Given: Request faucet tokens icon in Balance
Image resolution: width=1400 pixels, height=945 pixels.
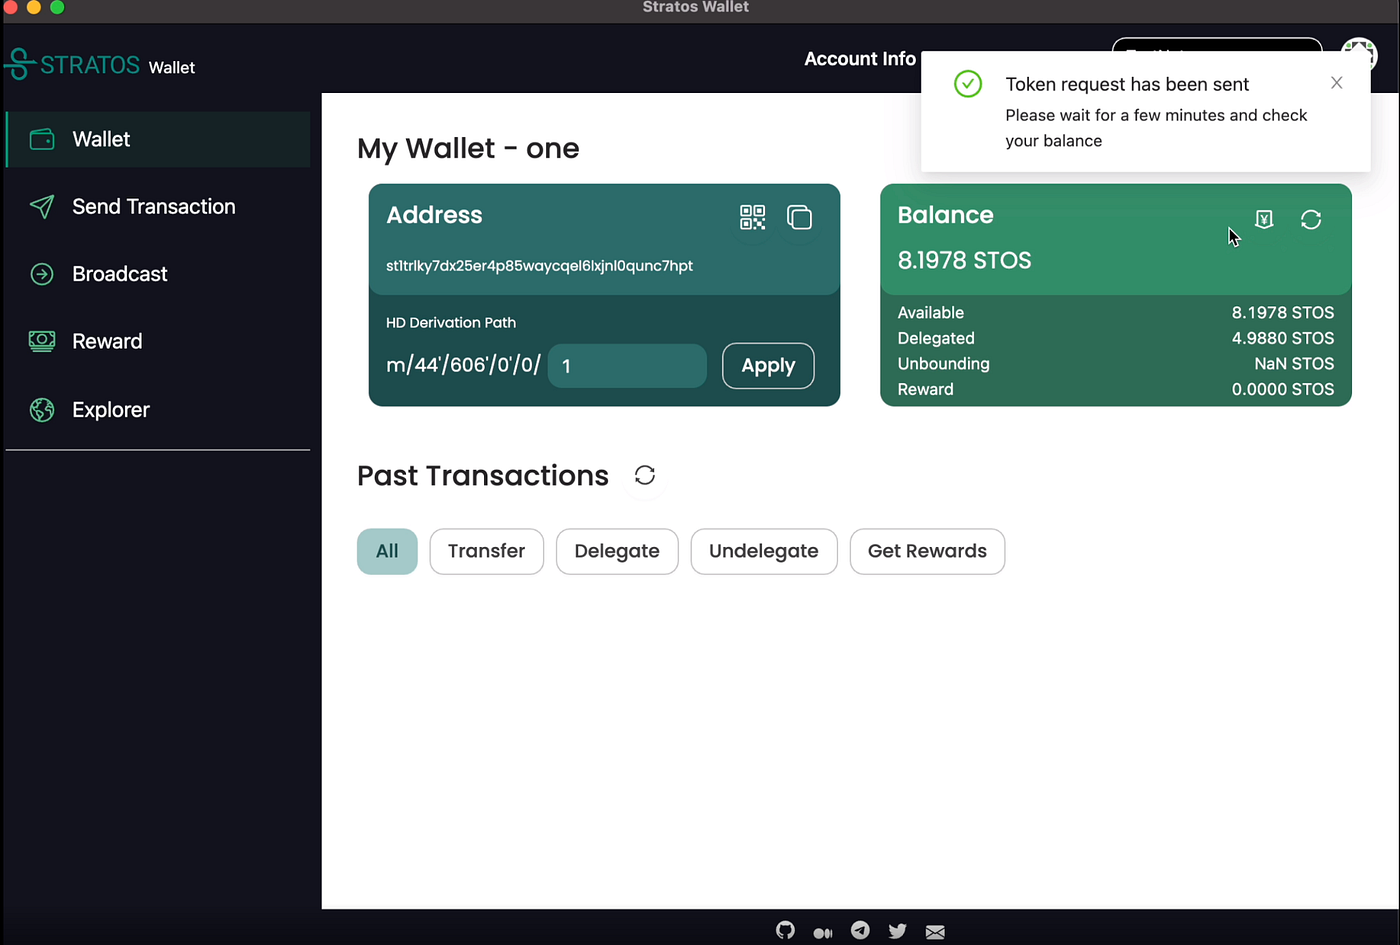Looking at the screenshot, I should click(x=1264, y=219).
